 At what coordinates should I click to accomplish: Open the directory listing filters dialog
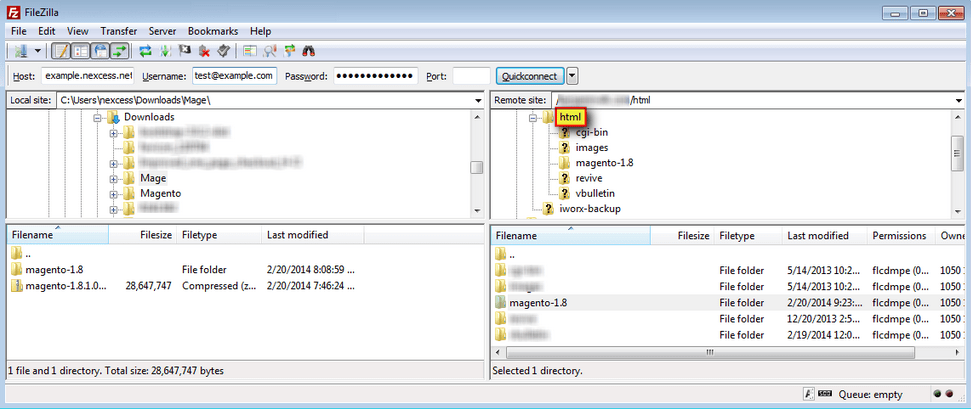250,51
